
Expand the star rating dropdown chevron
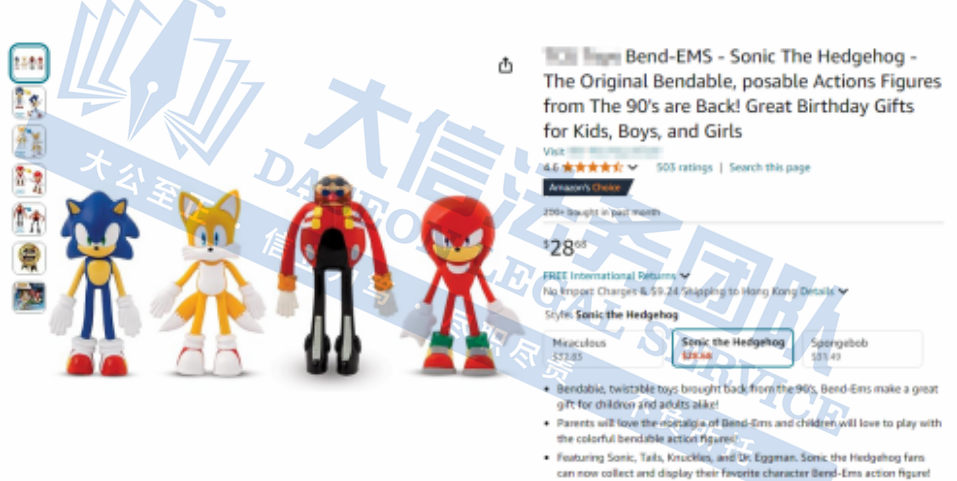click(633, 167)
